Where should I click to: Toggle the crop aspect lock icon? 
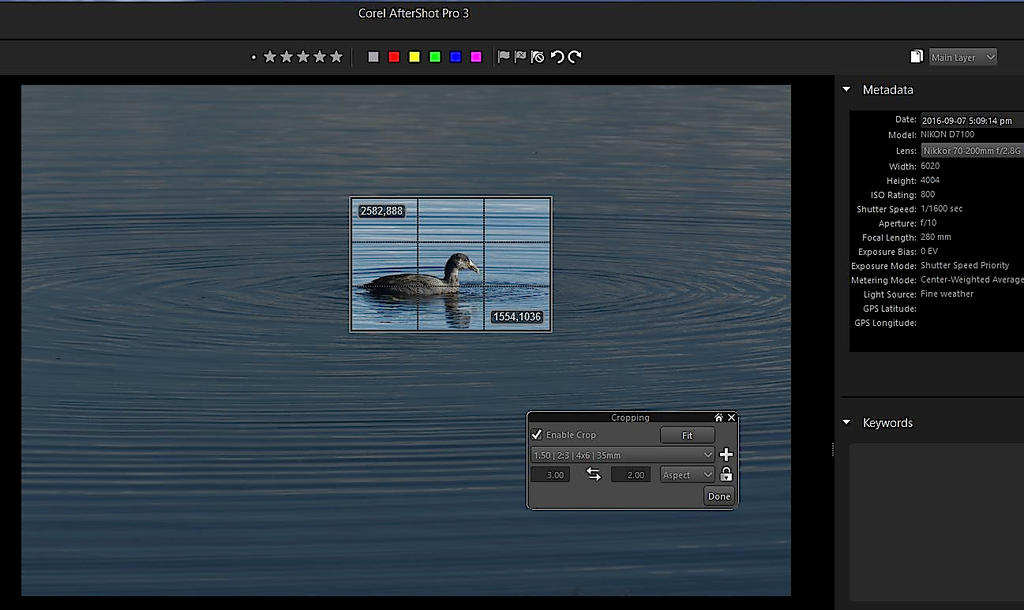pos(726,475)
